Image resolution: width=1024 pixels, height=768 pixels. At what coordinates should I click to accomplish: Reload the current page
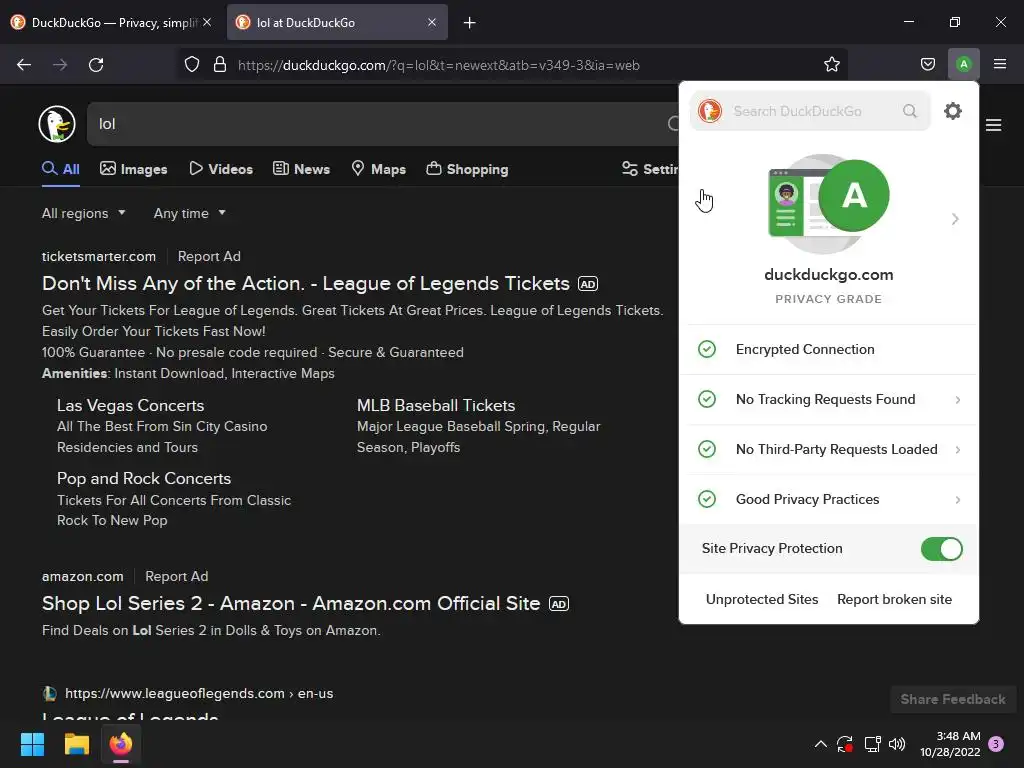coord(96,65)
